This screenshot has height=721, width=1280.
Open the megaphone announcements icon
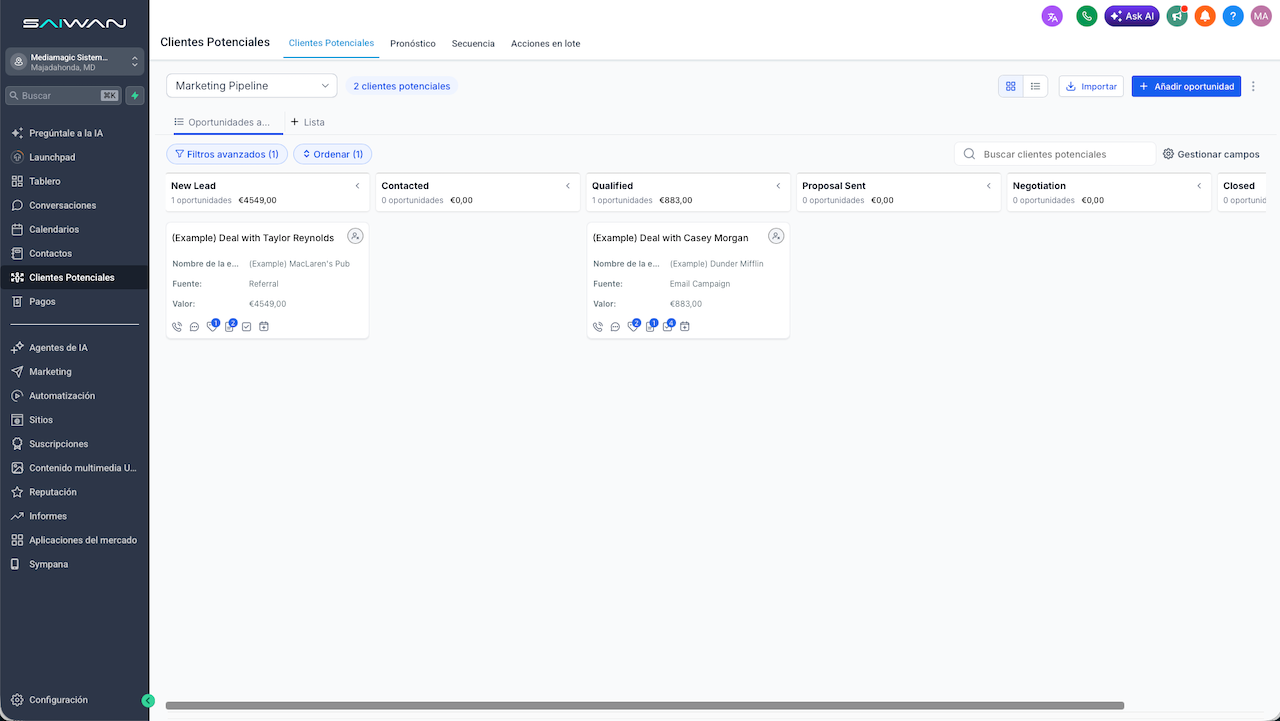coord(1177,16)
